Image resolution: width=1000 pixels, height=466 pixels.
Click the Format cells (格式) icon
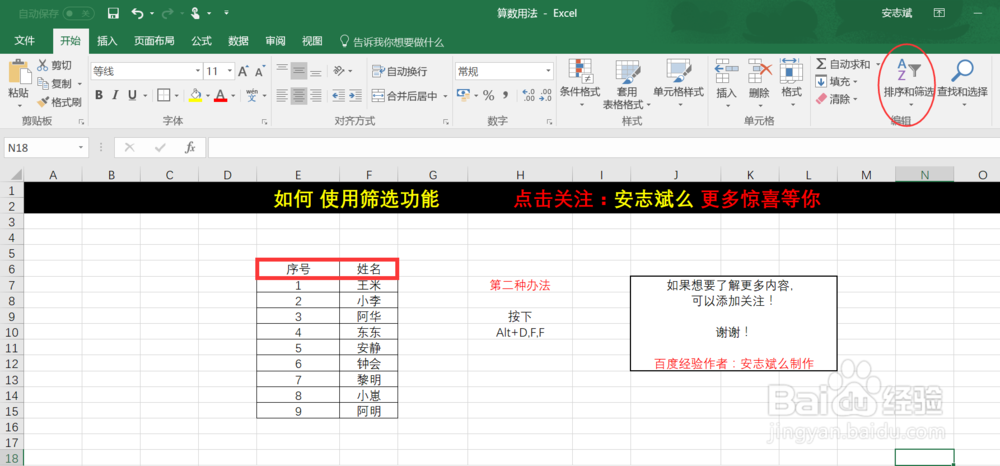coord(791,71)
